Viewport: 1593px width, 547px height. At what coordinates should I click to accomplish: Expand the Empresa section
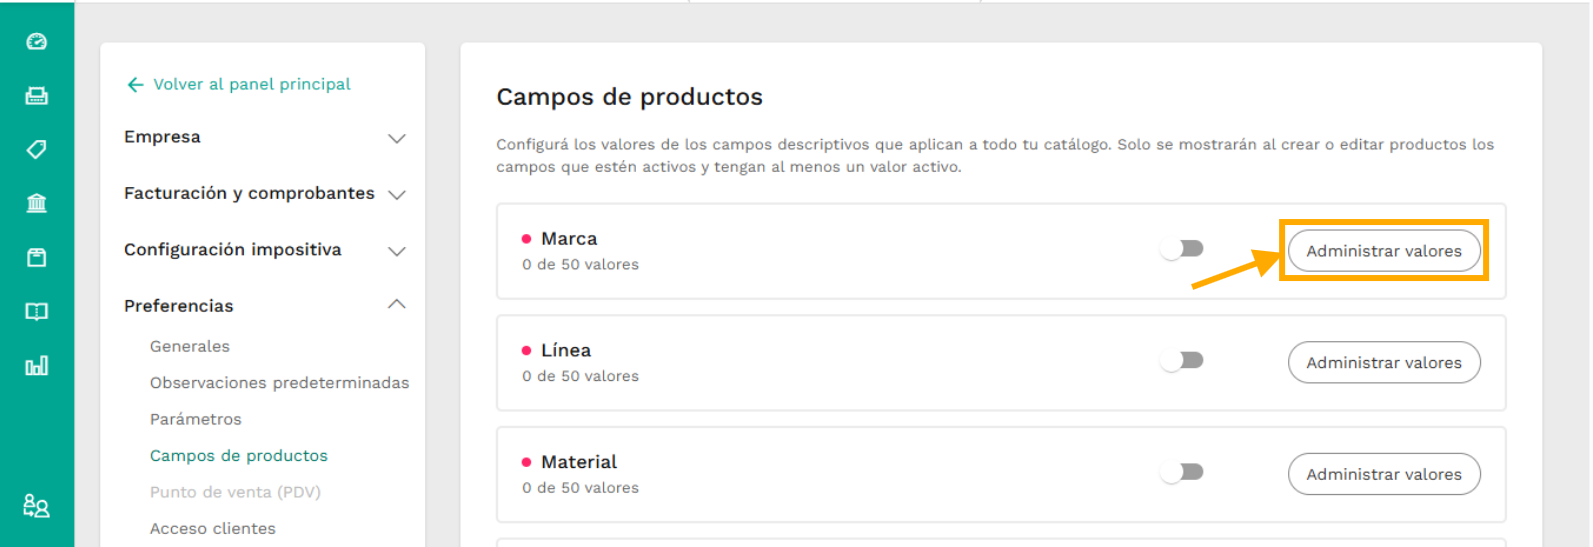point(265,138)
